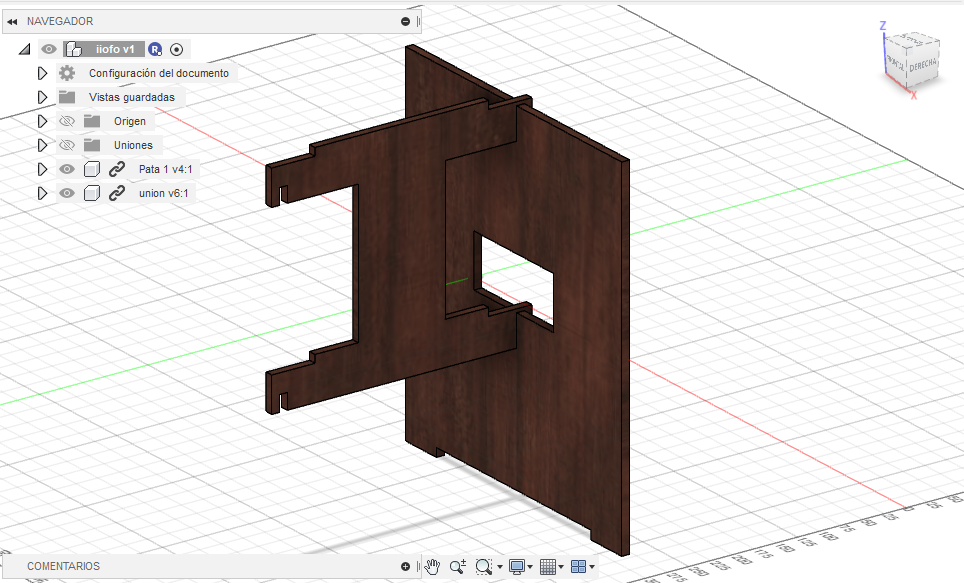The width and height of the screenshot is (964, 583).
Task: Click the component cube icon of Pata 1 v4:1
Action: tap(92, 169)
